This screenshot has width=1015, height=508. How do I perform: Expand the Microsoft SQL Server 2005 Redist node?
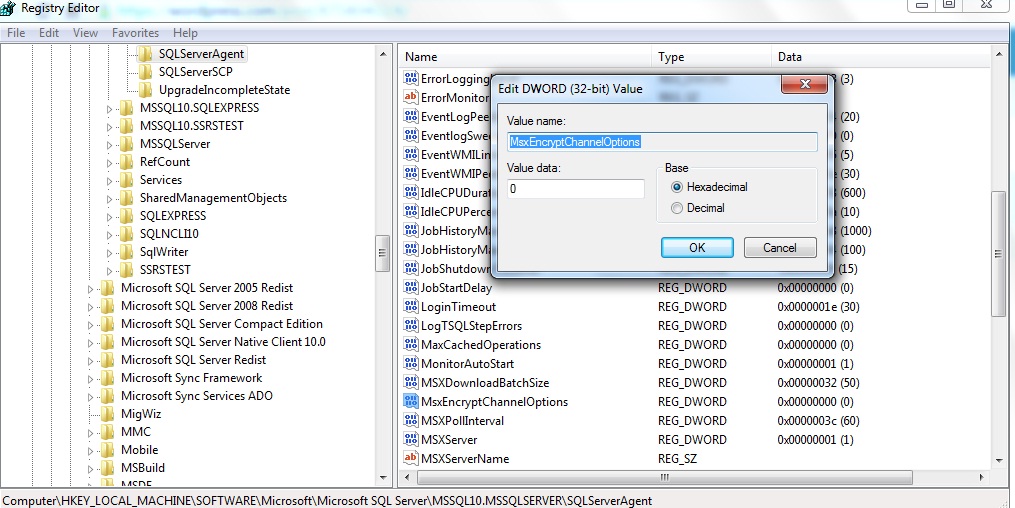[91, 288]
